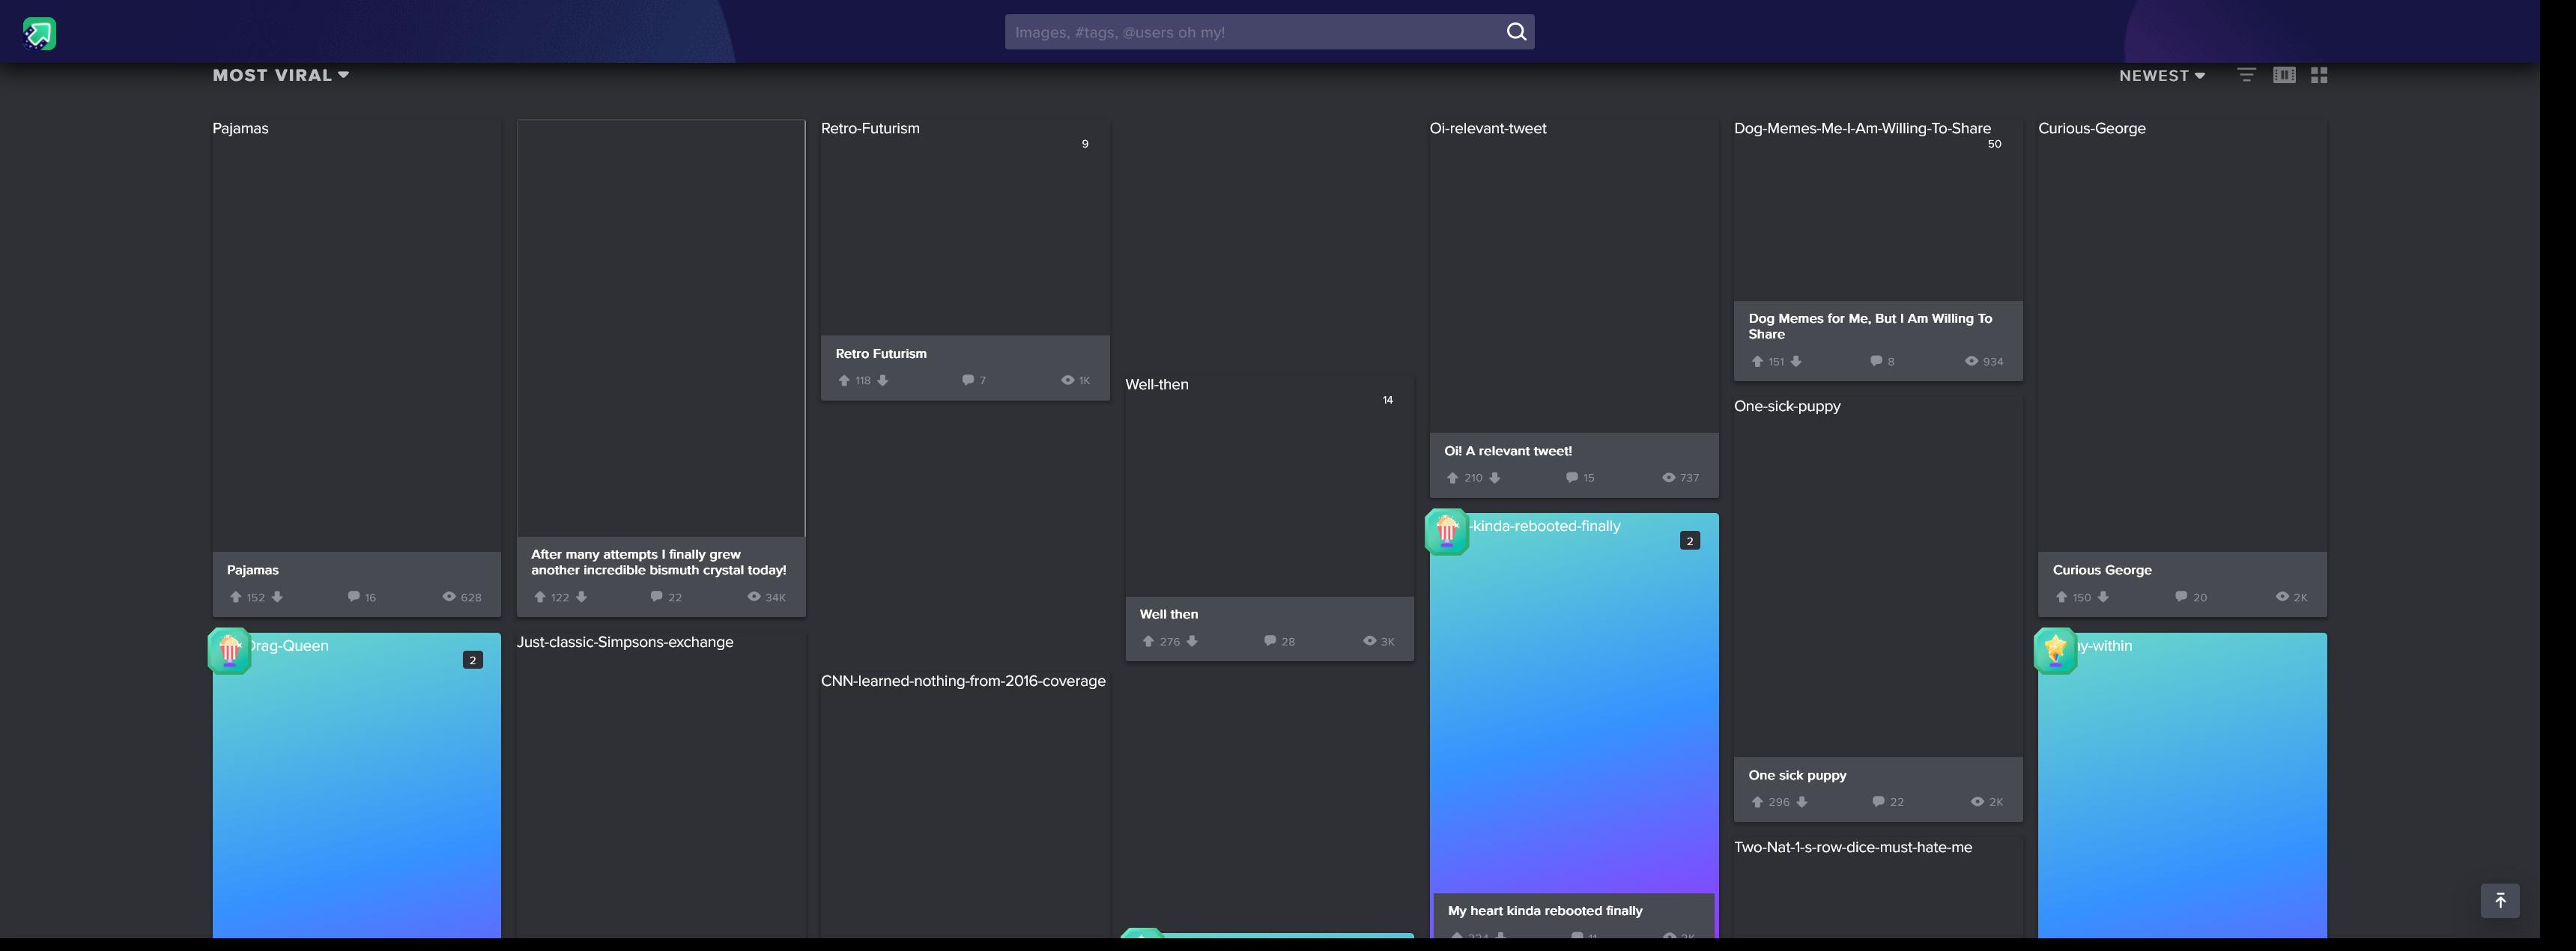Open the Imgur home logo icon
Image resolution: width=2576 pixels, height=951 pixels.
[x=39, y=34]
